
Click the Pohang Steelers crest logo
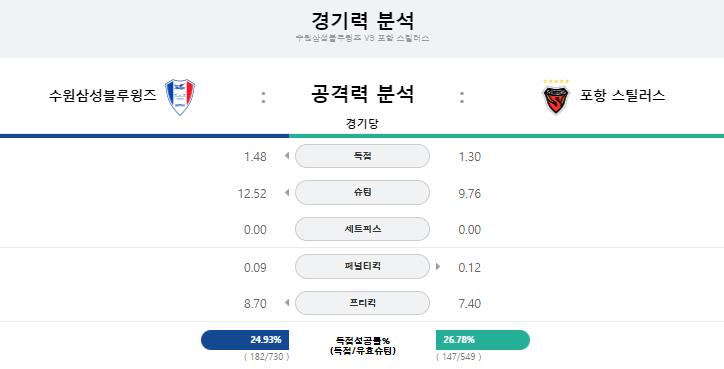click(555, 97)
